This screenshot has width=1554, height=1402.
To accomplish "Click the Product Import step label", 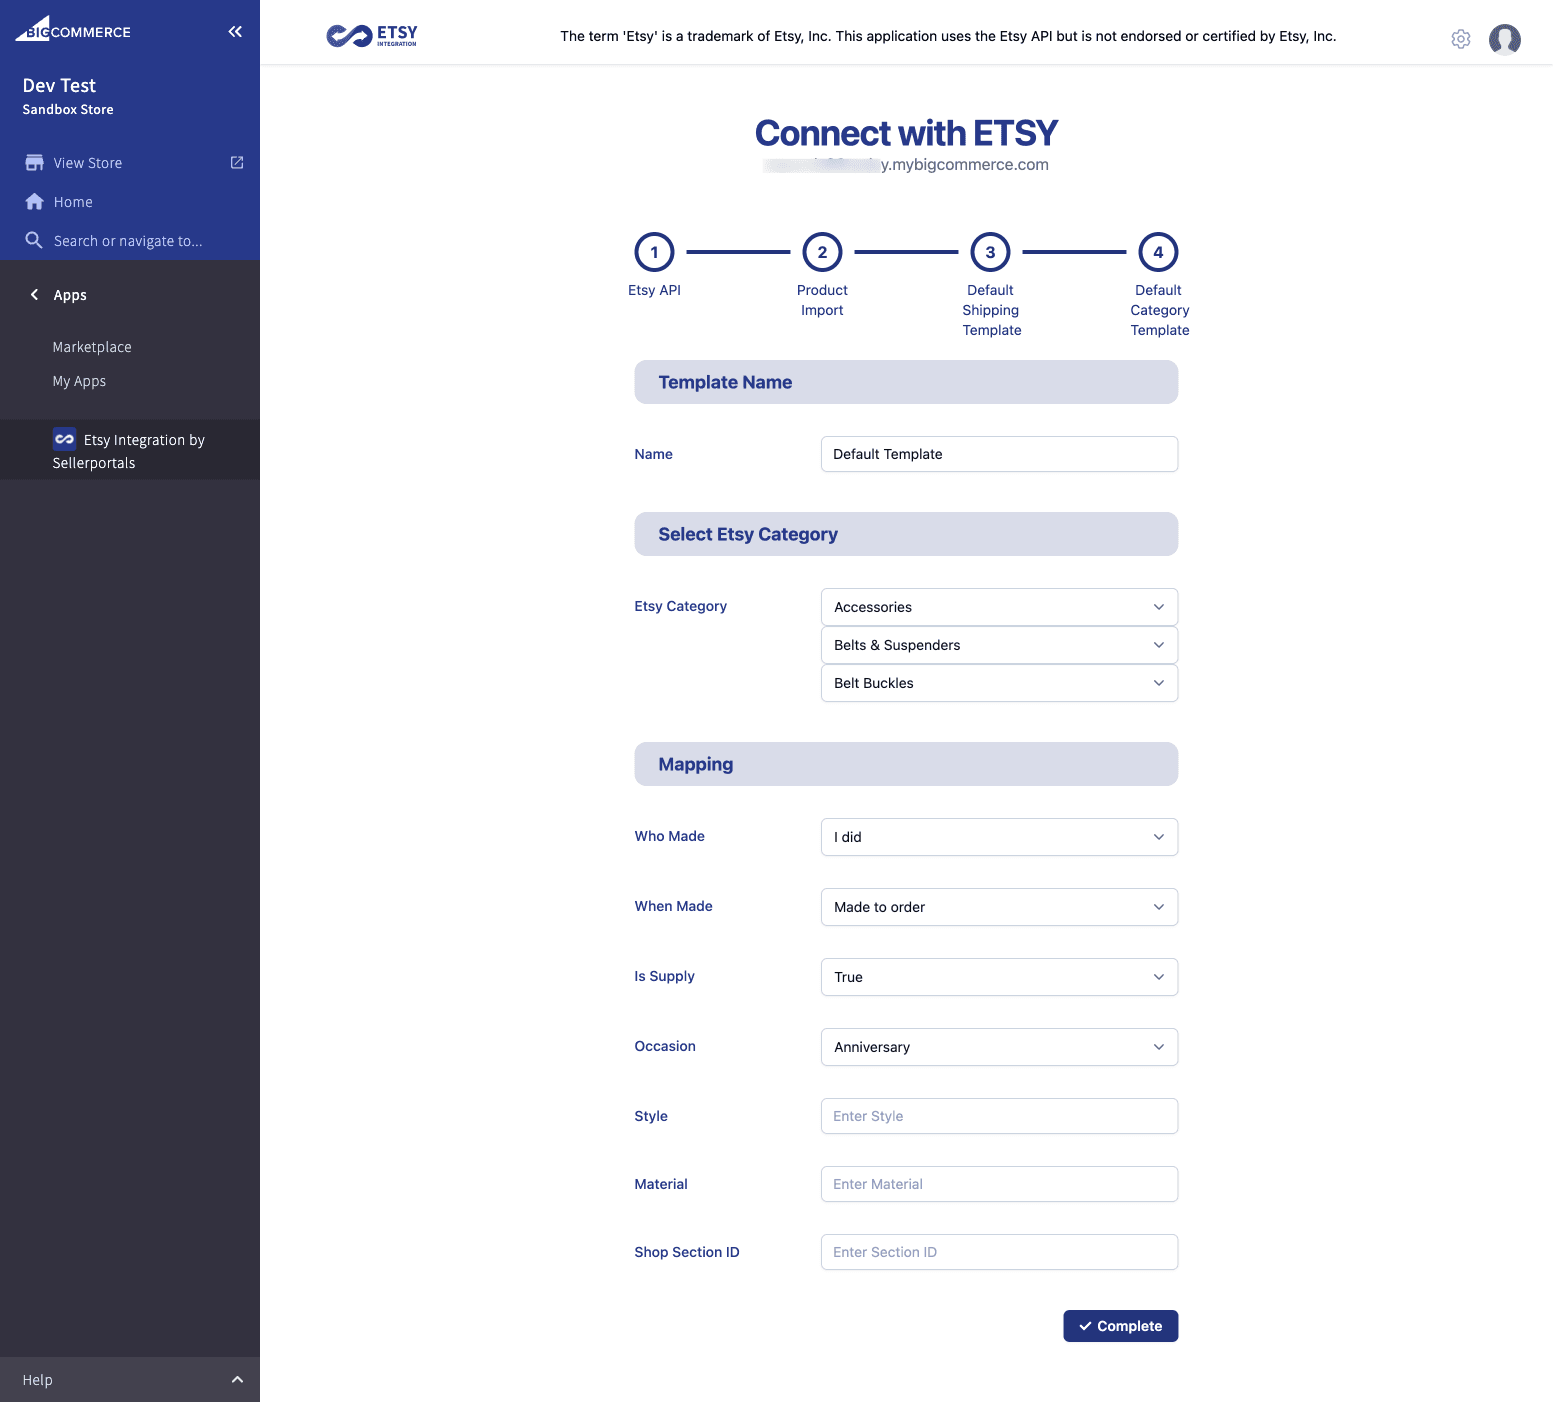I will [823, 300].
